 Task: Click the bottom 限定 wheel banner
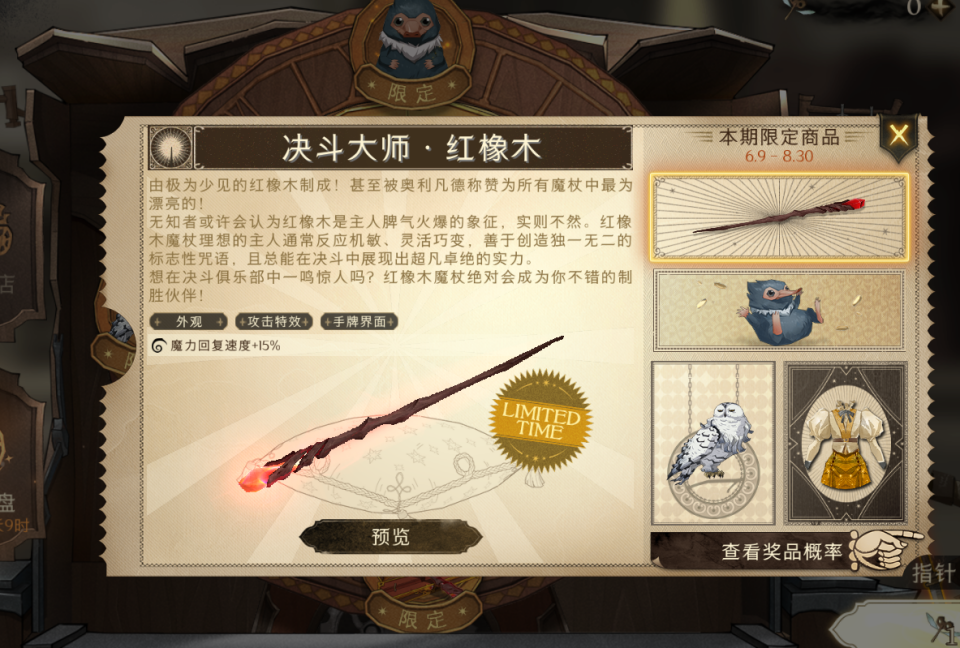[422, 618]
